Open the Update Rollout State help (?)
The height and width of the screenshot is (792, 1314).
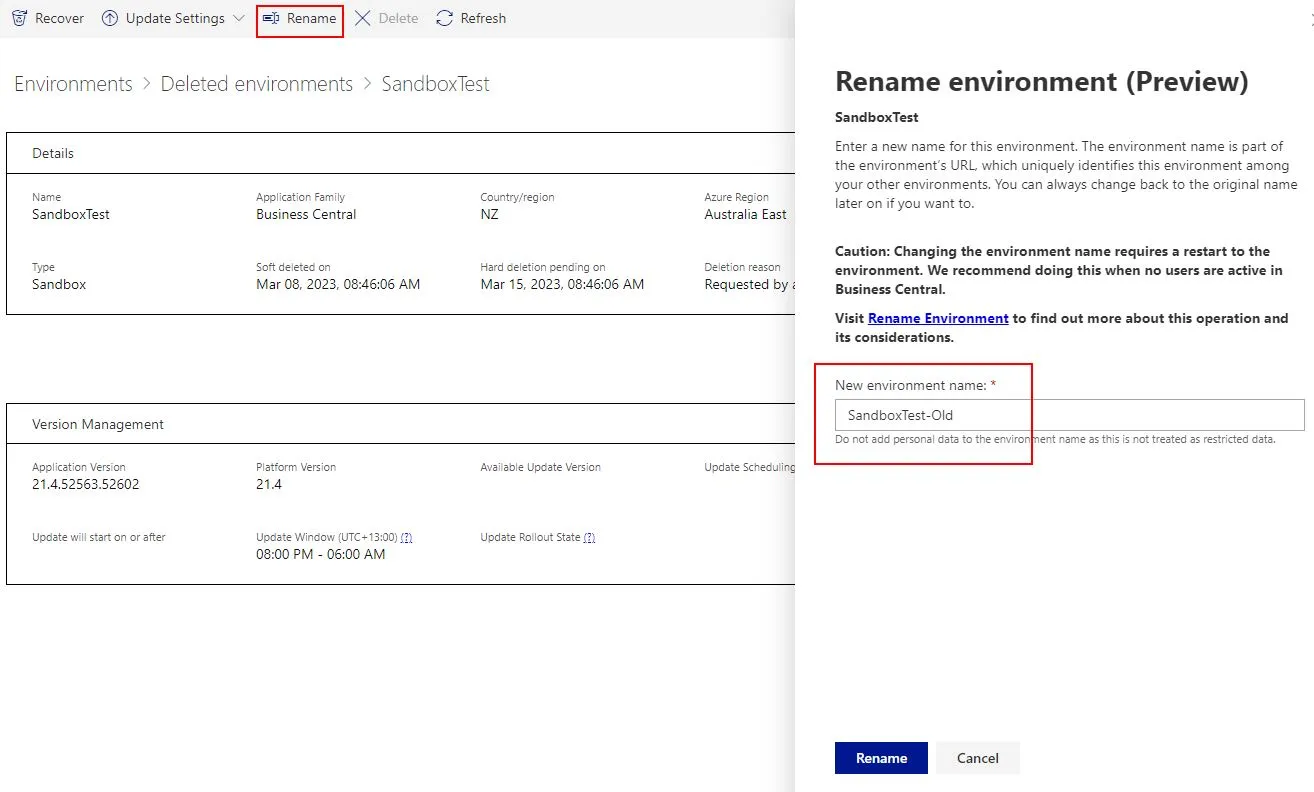coord(589,537)
